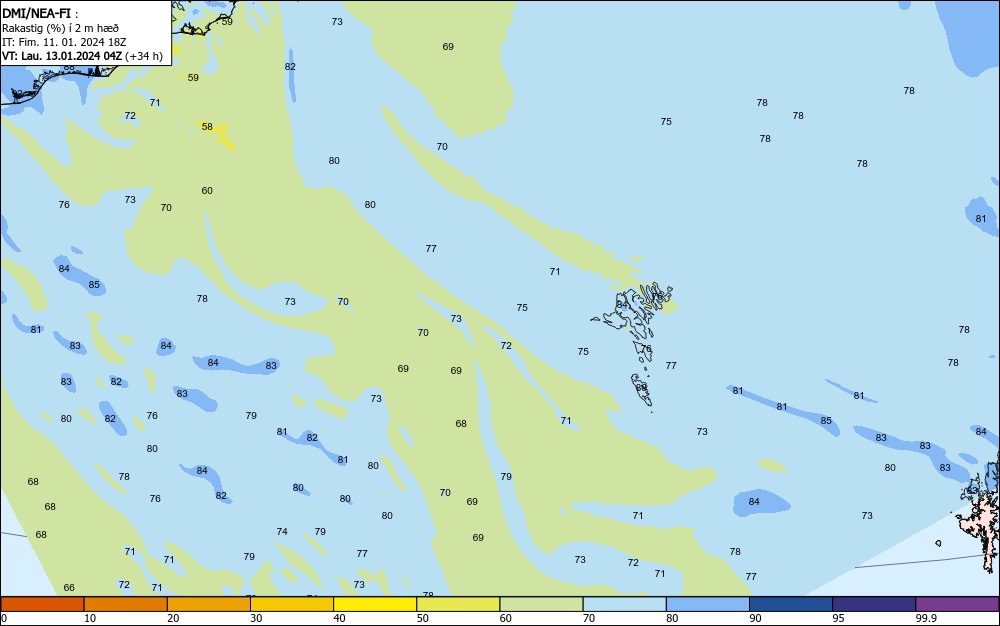Click the bright yellow 40–50 legend swatch

(375, 604)
